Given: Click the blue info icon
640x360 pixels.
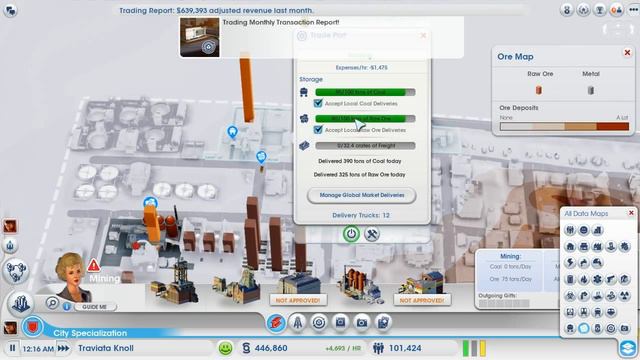Looking at the screenshot, I should click(x=67, y=306).
